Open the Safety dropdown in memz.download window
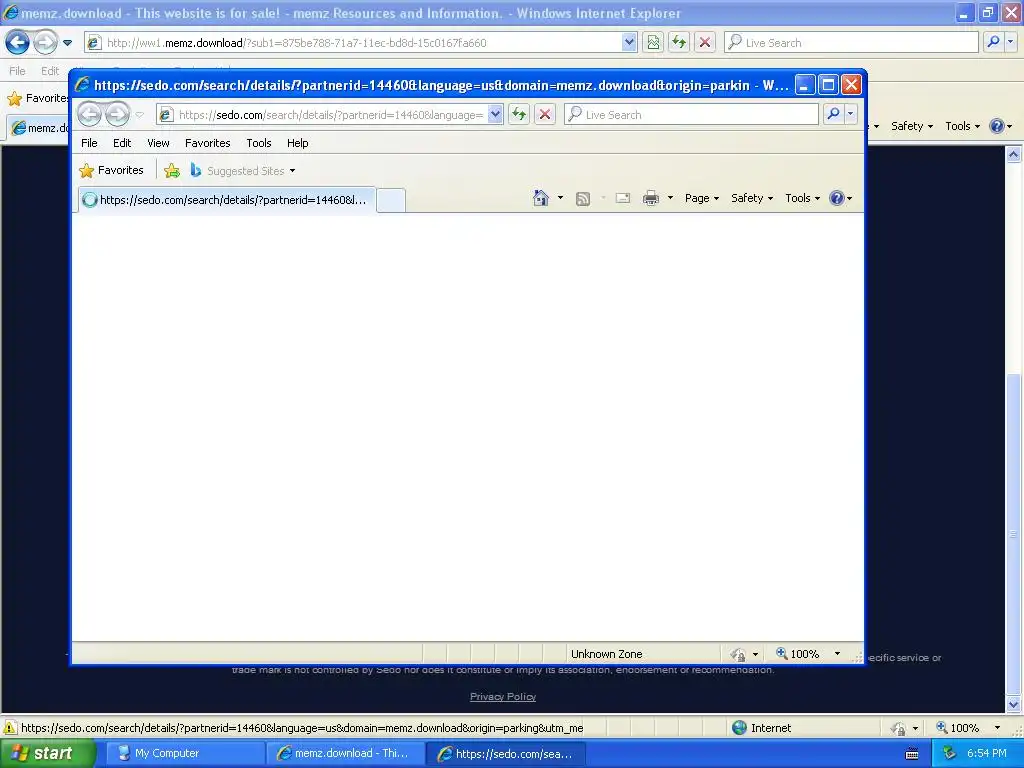This screenshot has height=768, width=1024. tap(912, 126)
